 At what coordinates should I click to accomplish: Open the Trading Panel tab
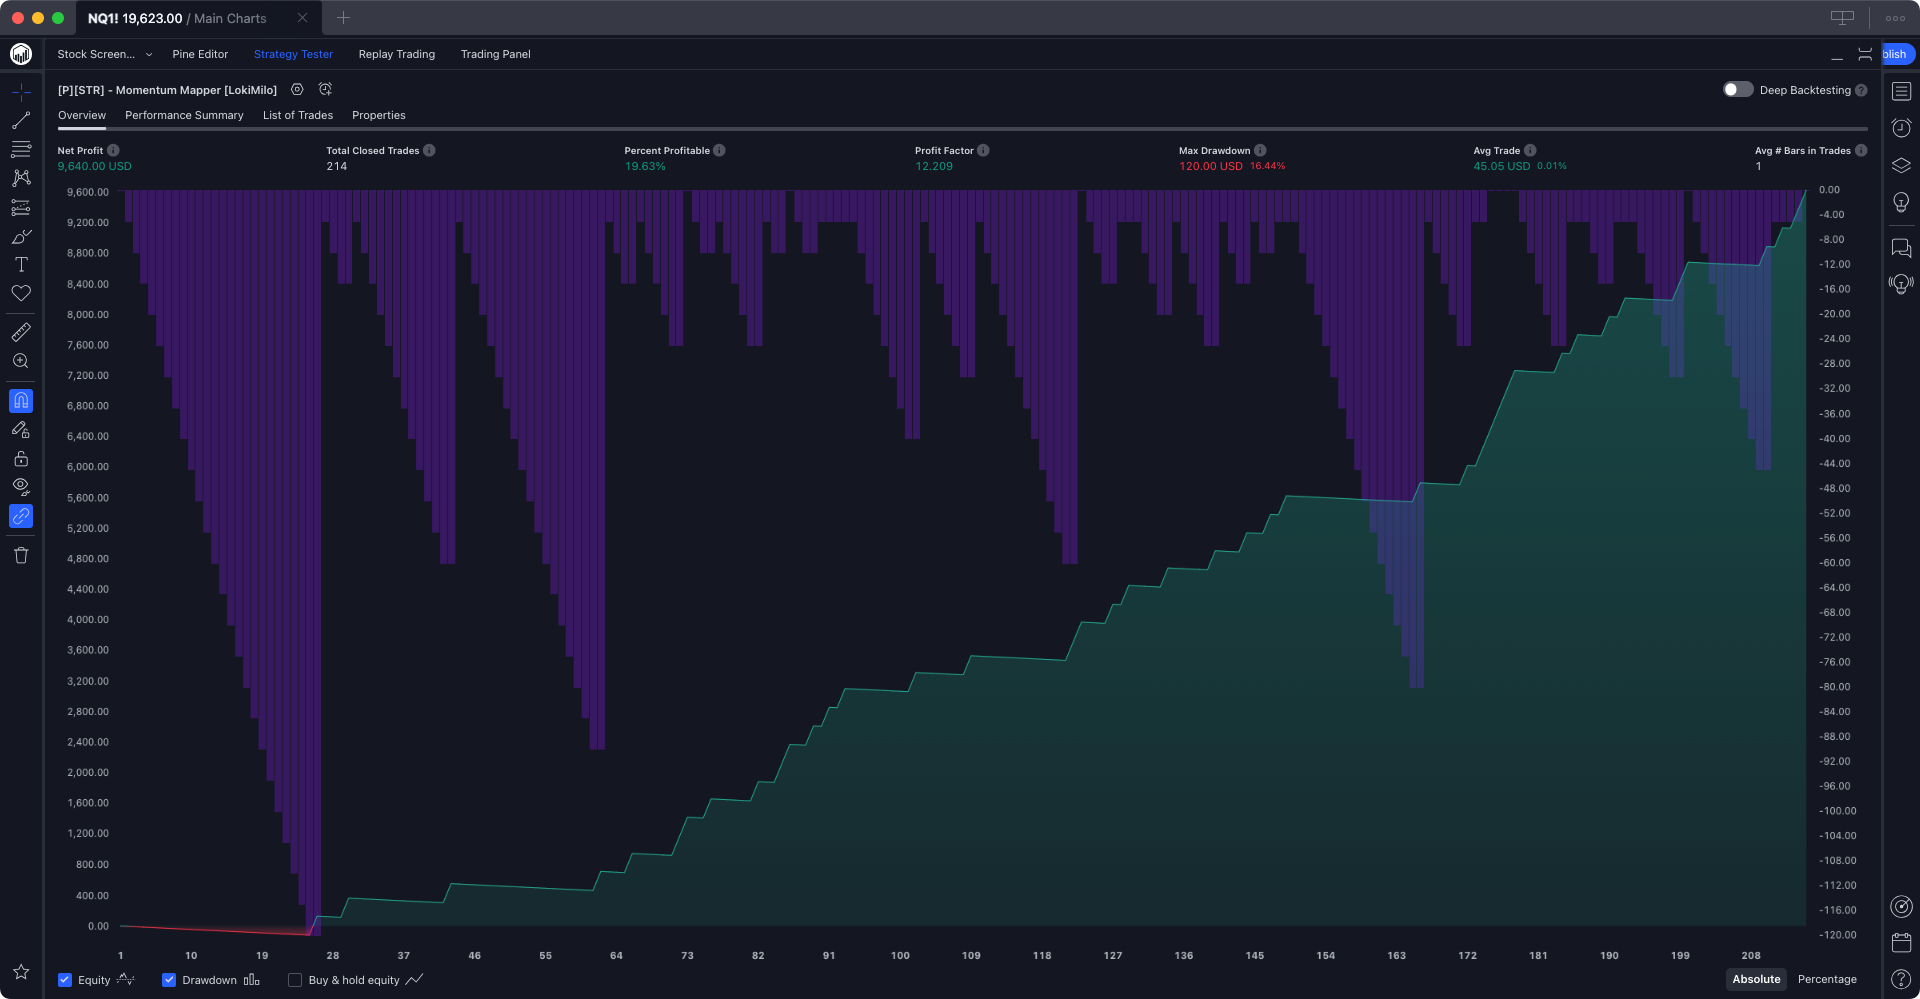coord(496,54)
